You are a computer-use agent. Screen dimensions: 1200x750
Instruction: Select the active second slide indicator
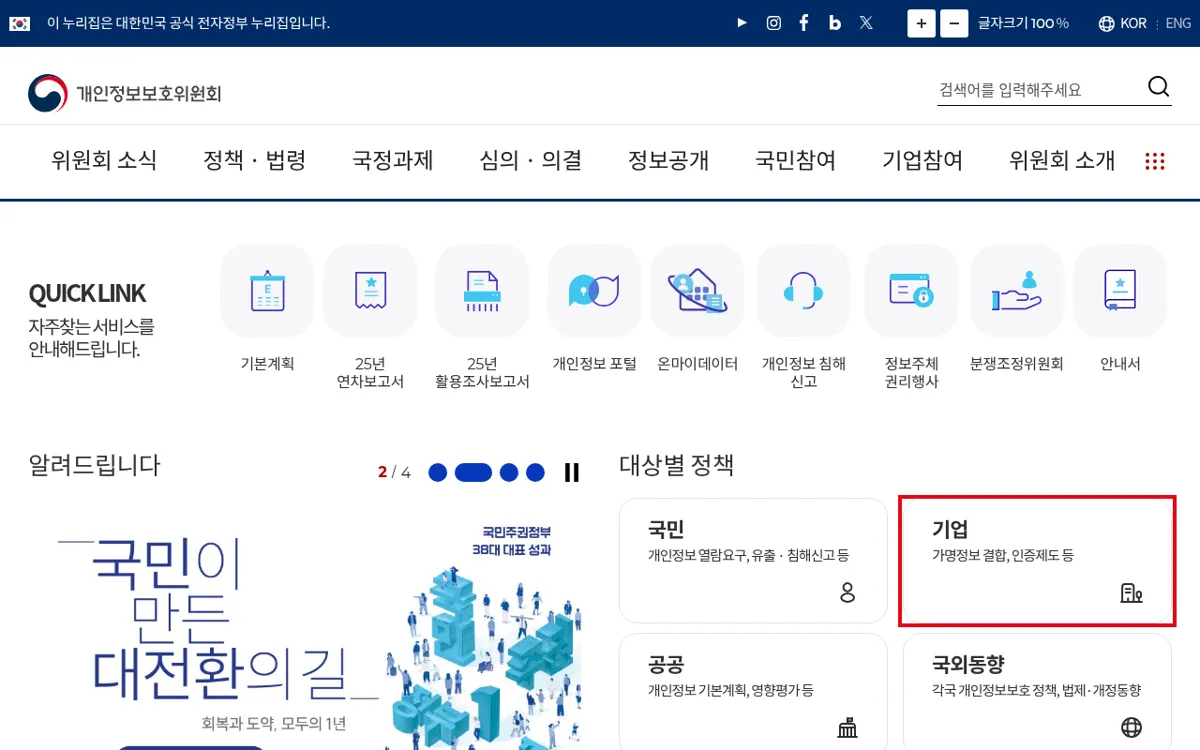[x=473, y=472]
